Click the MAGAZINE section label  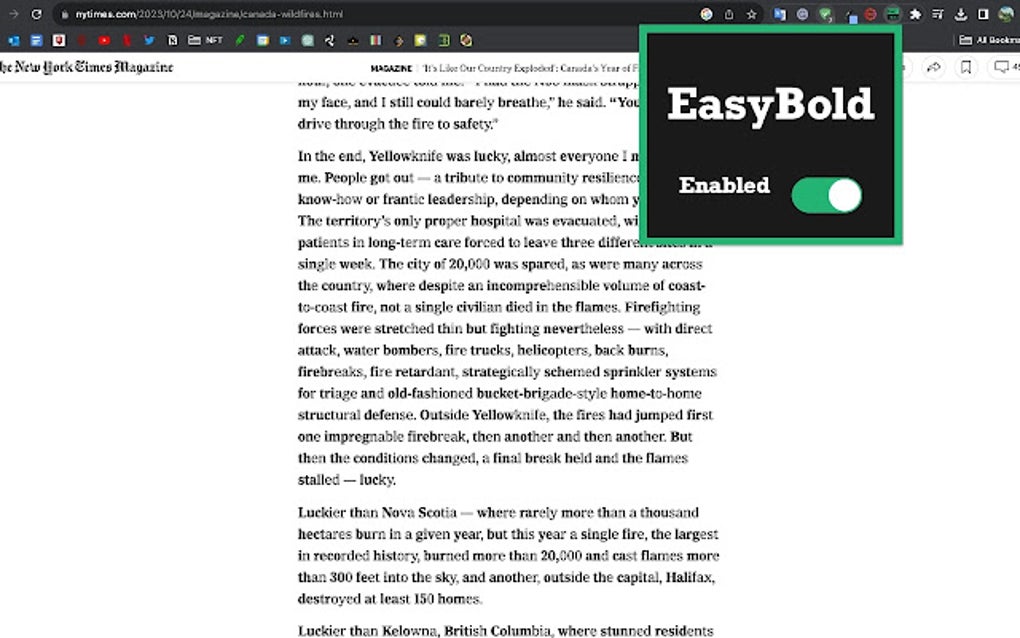pos(391,67)
